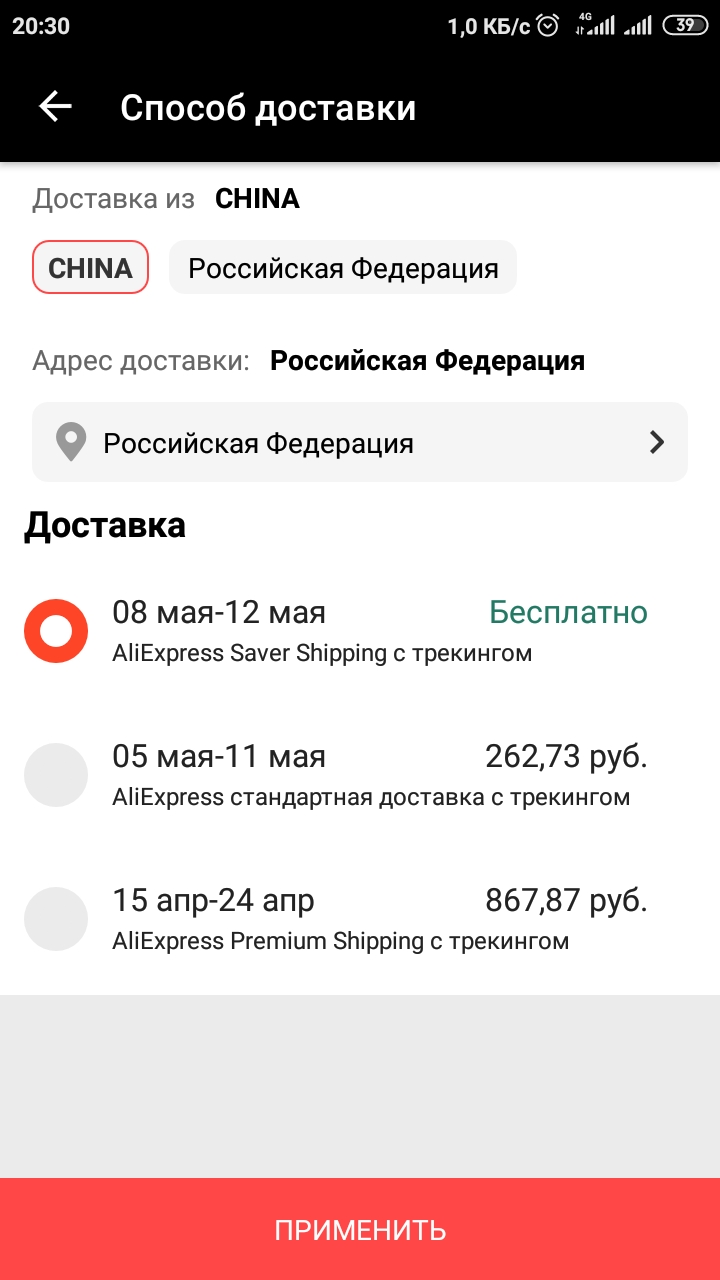The width and height of the screenshot is (720, 1280).
Task: Select the 262,73 руб. standard delivery radio
Action: pos(56,775)
